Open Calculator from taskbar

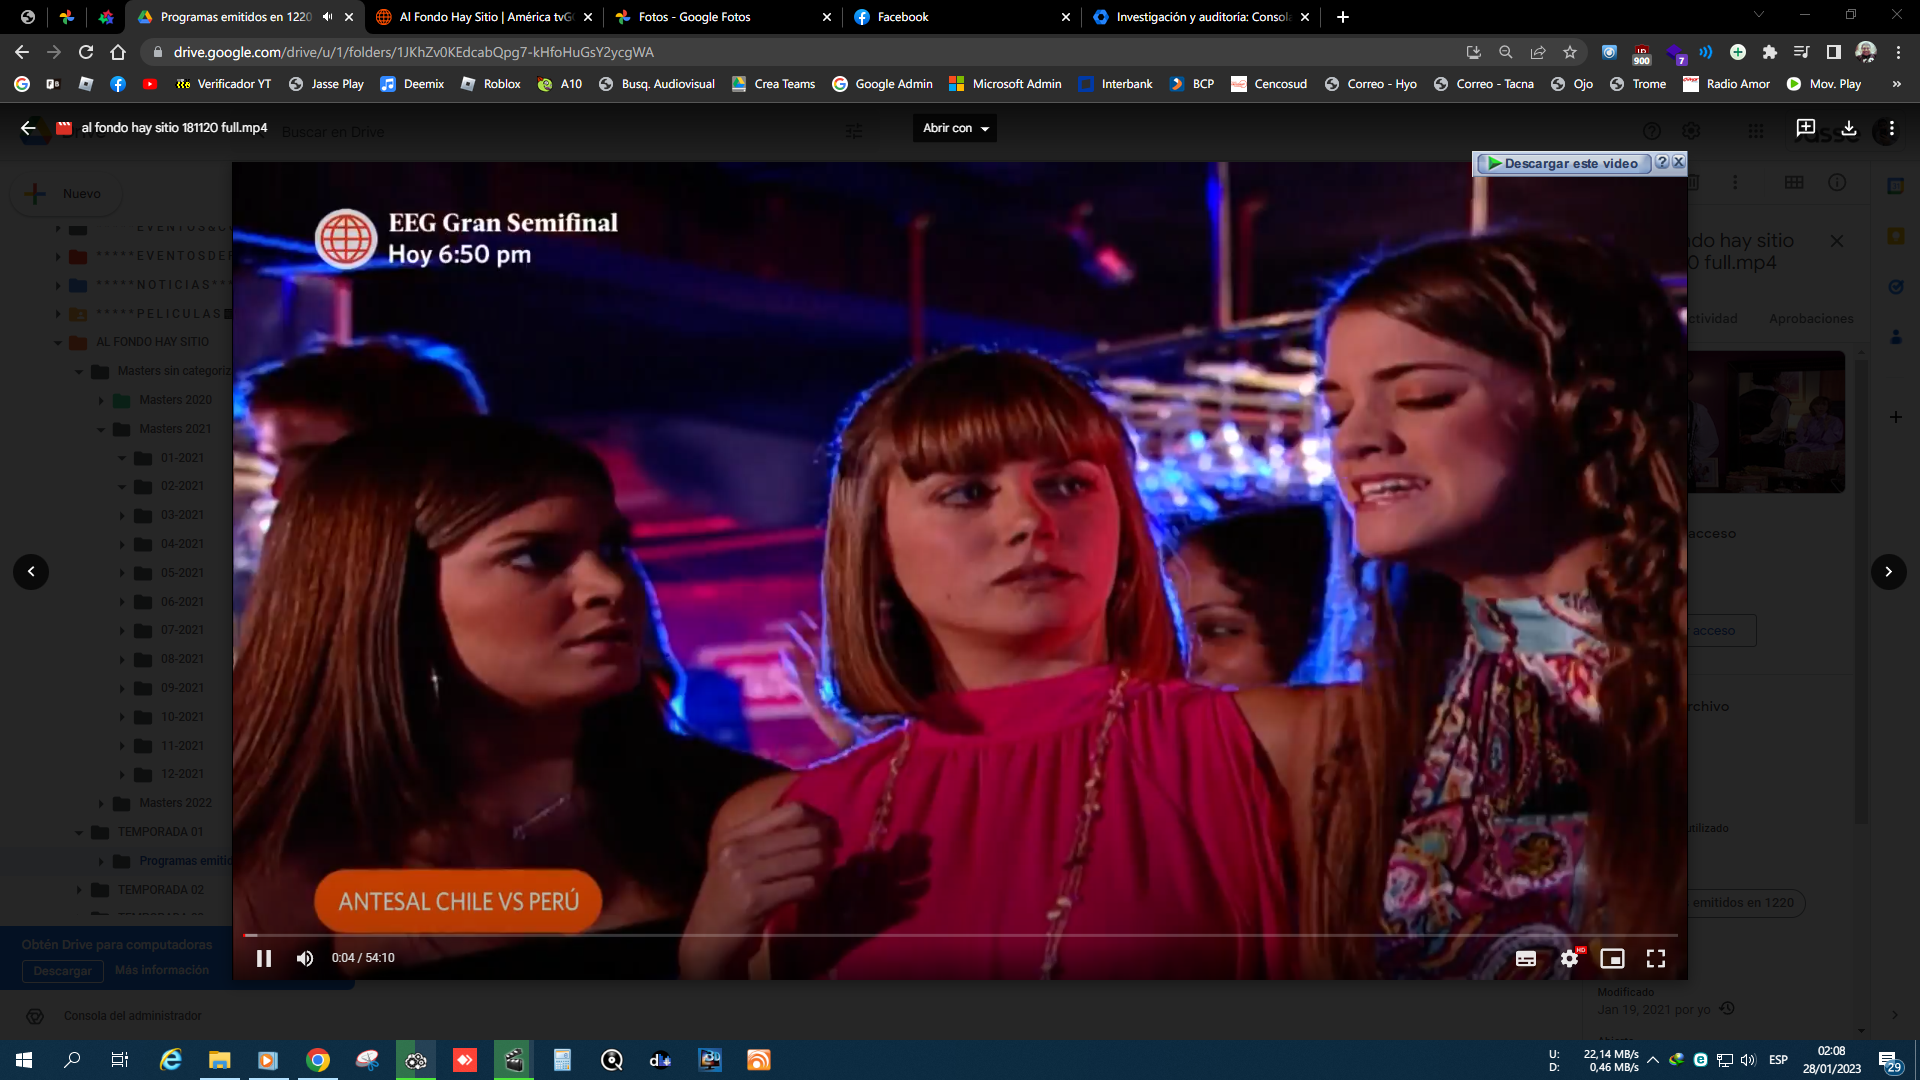(x=562, y=1060)
